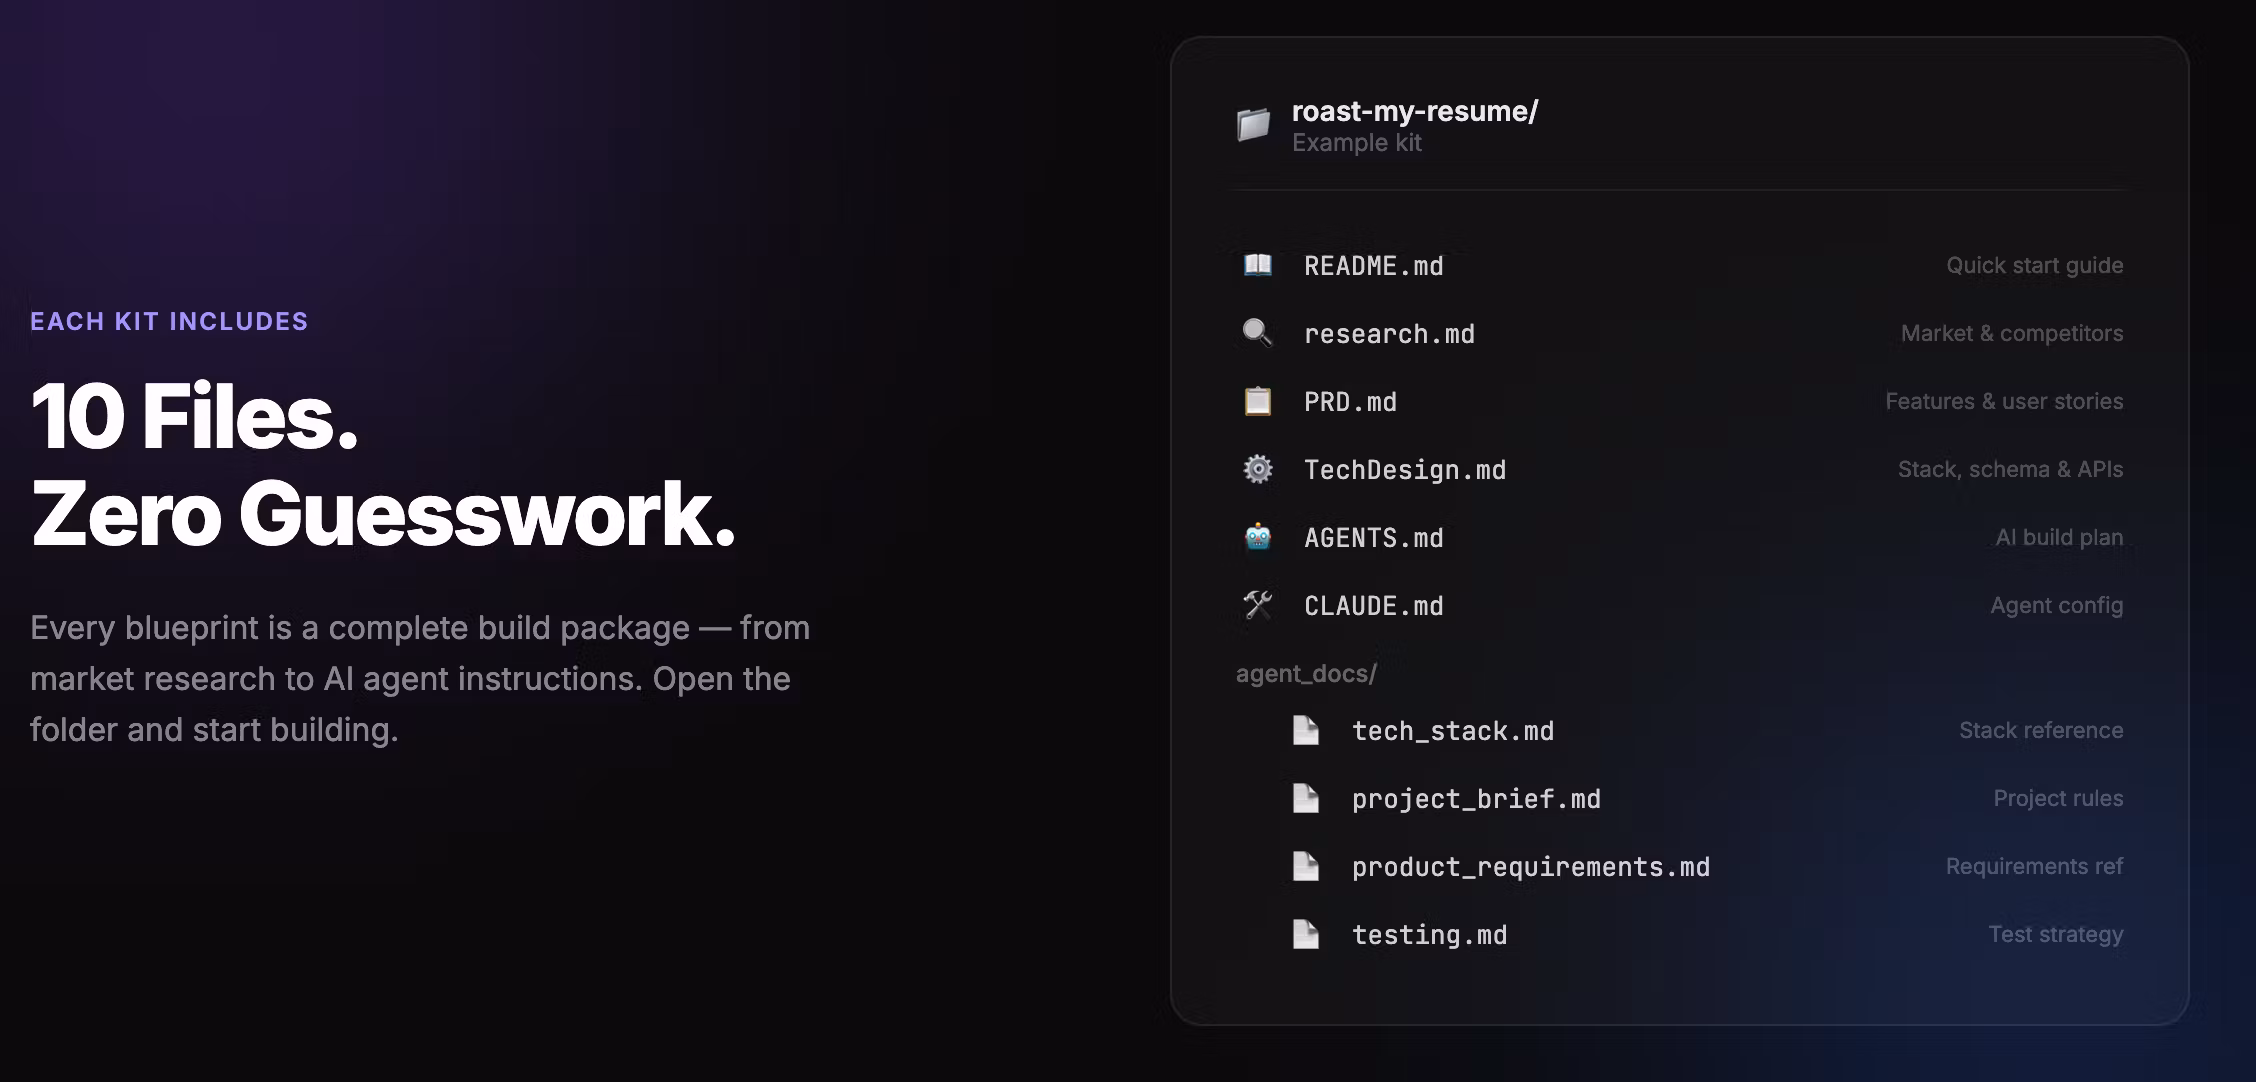Click the document icon beside tech_stack.md
The width and height of the screenshot is (2256, 1082).
[x=1305, y=731]
